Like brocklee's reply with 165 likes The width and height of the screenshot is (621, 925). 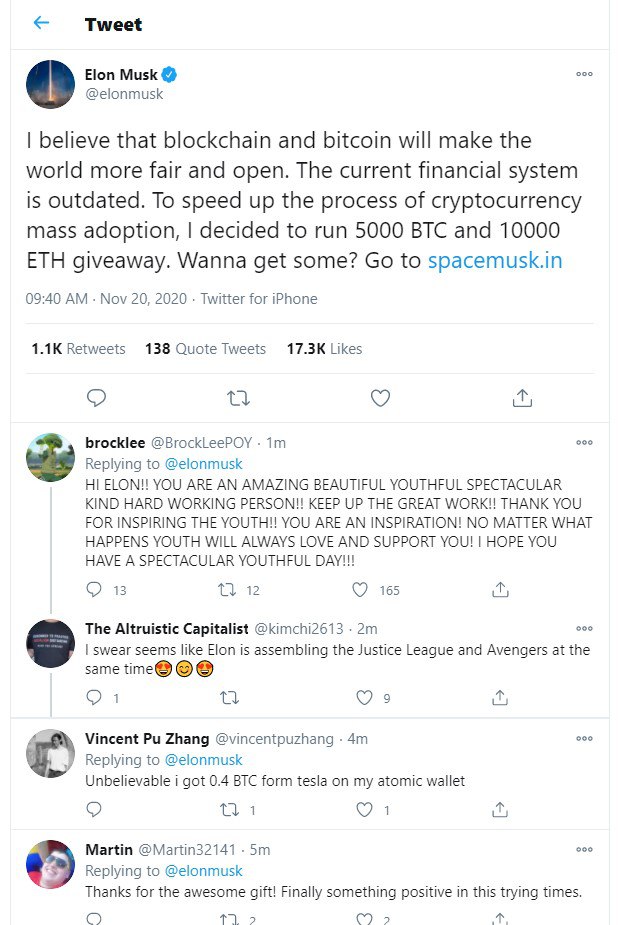point(365,590)
